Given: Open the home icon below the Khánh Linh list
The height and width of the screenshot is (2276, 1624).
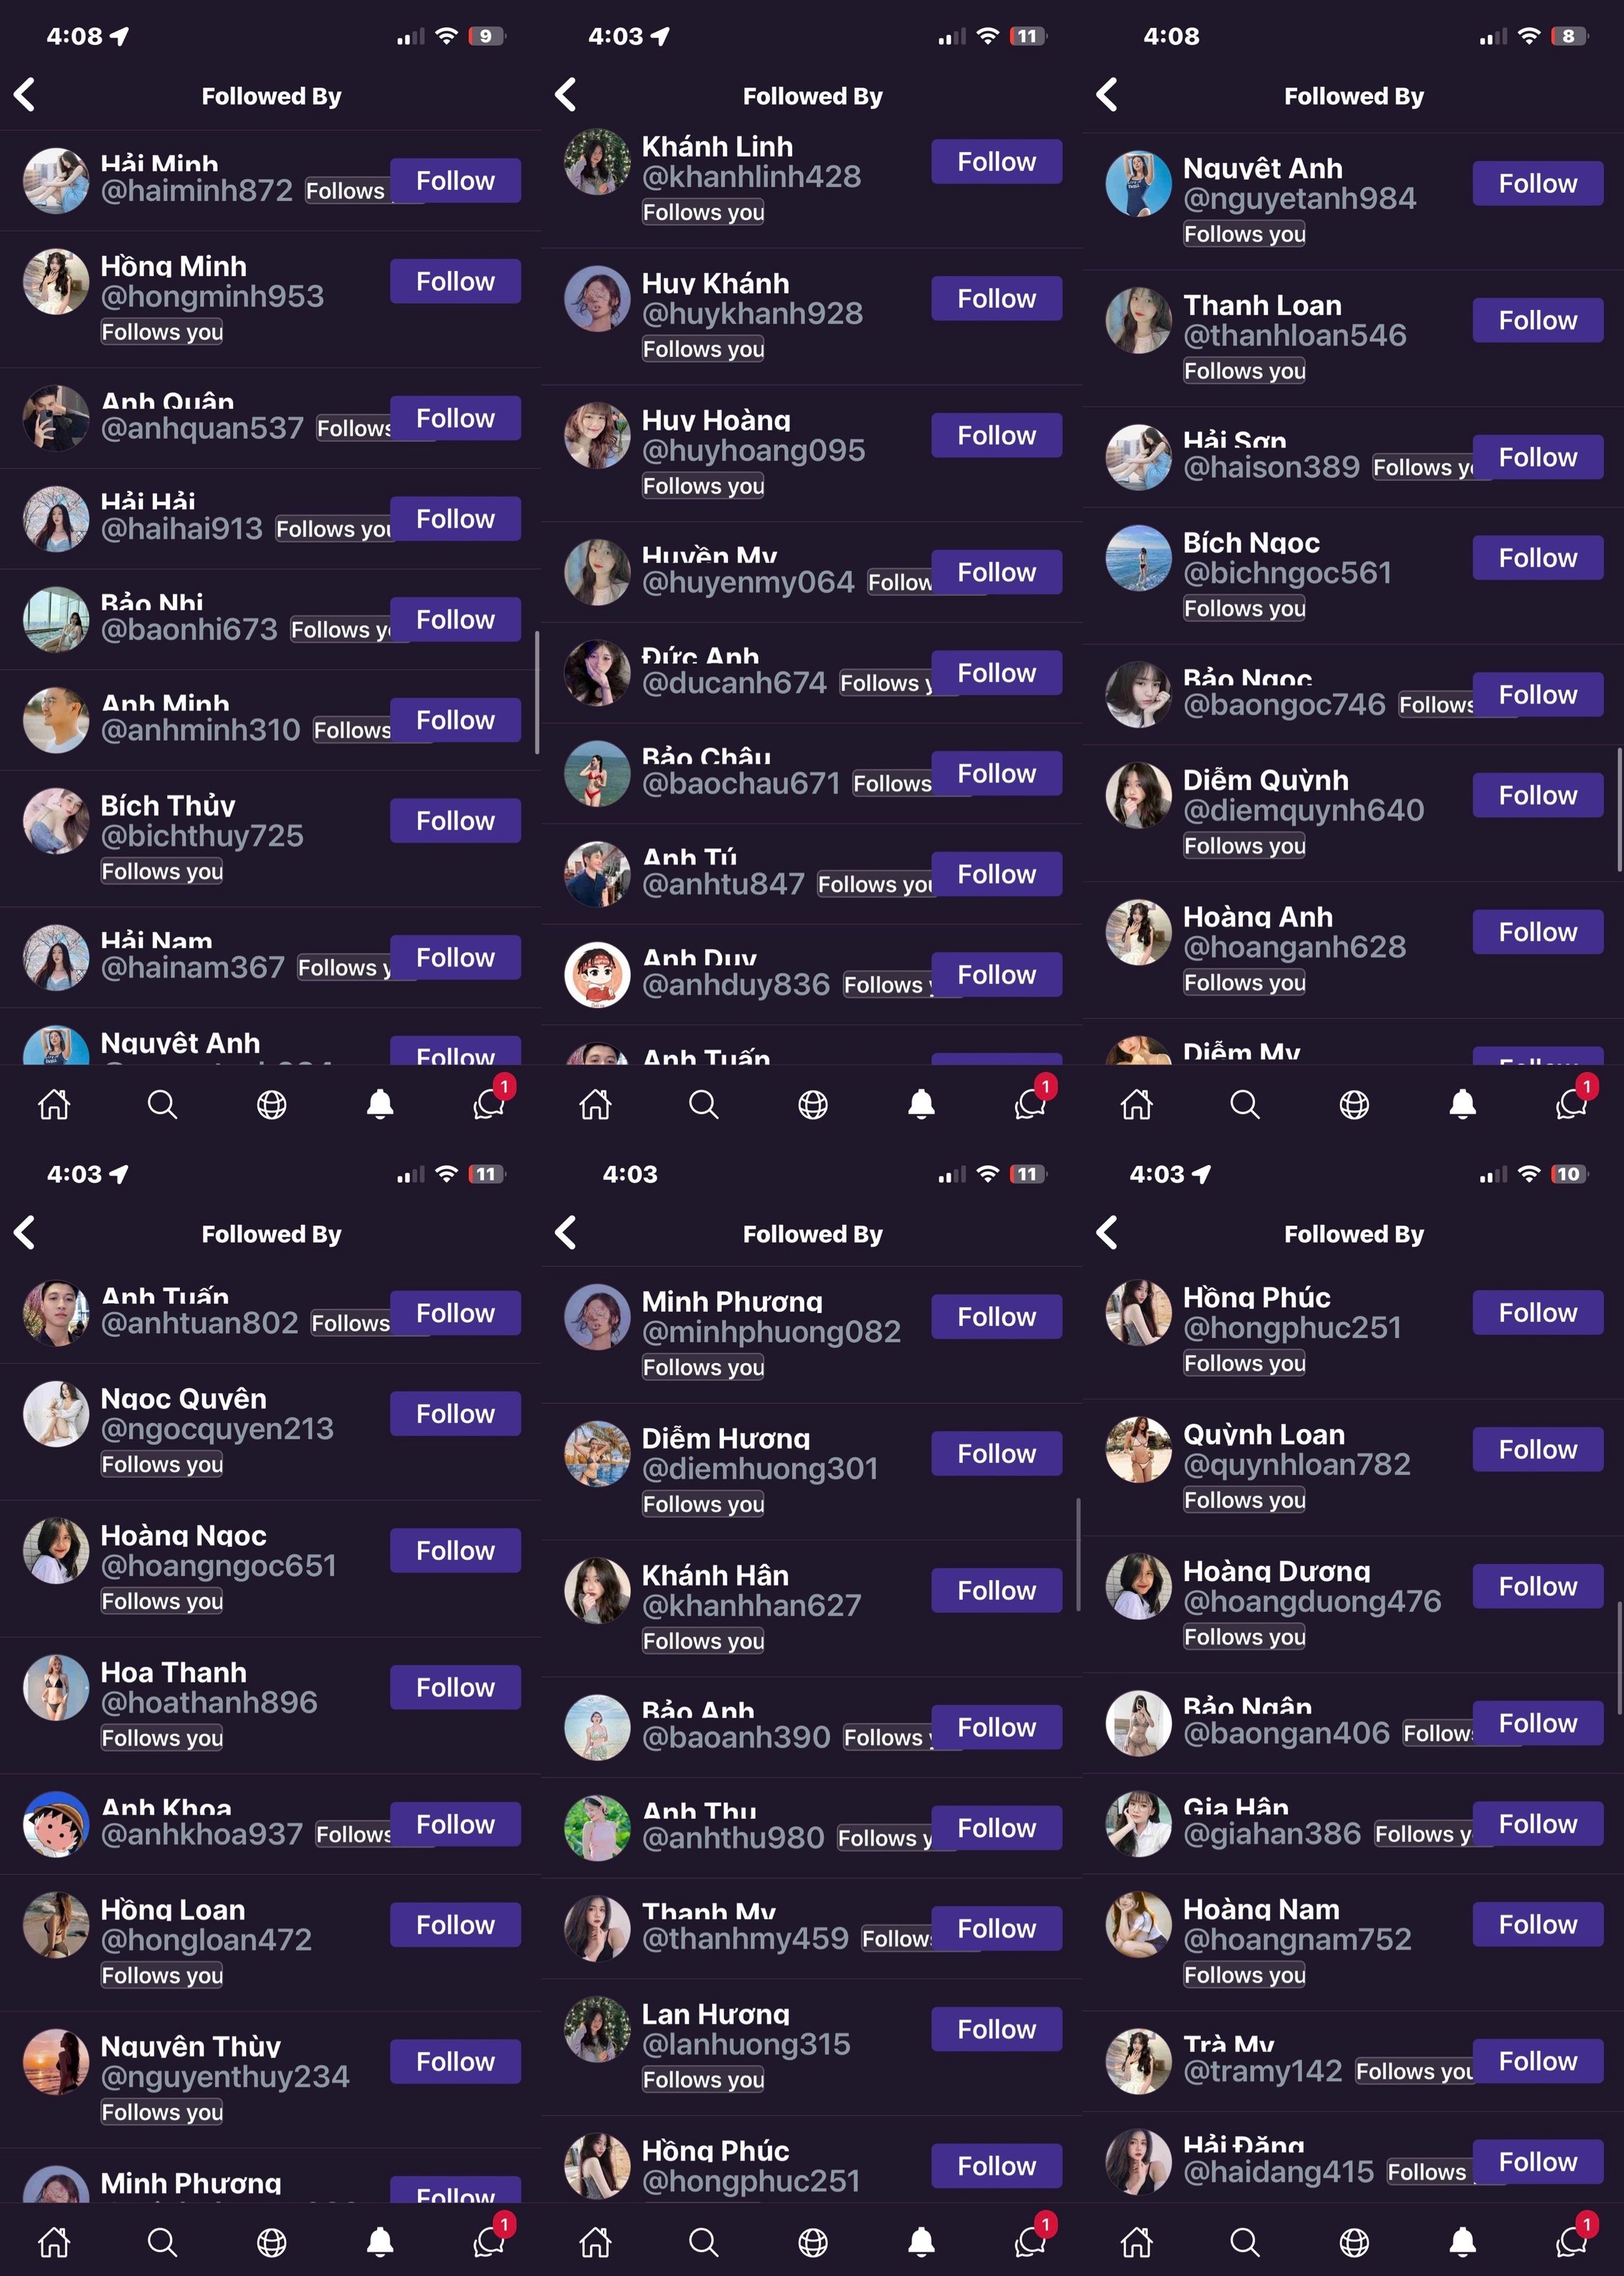Looking at the screenshot, I should click(x=595, y=1104).
